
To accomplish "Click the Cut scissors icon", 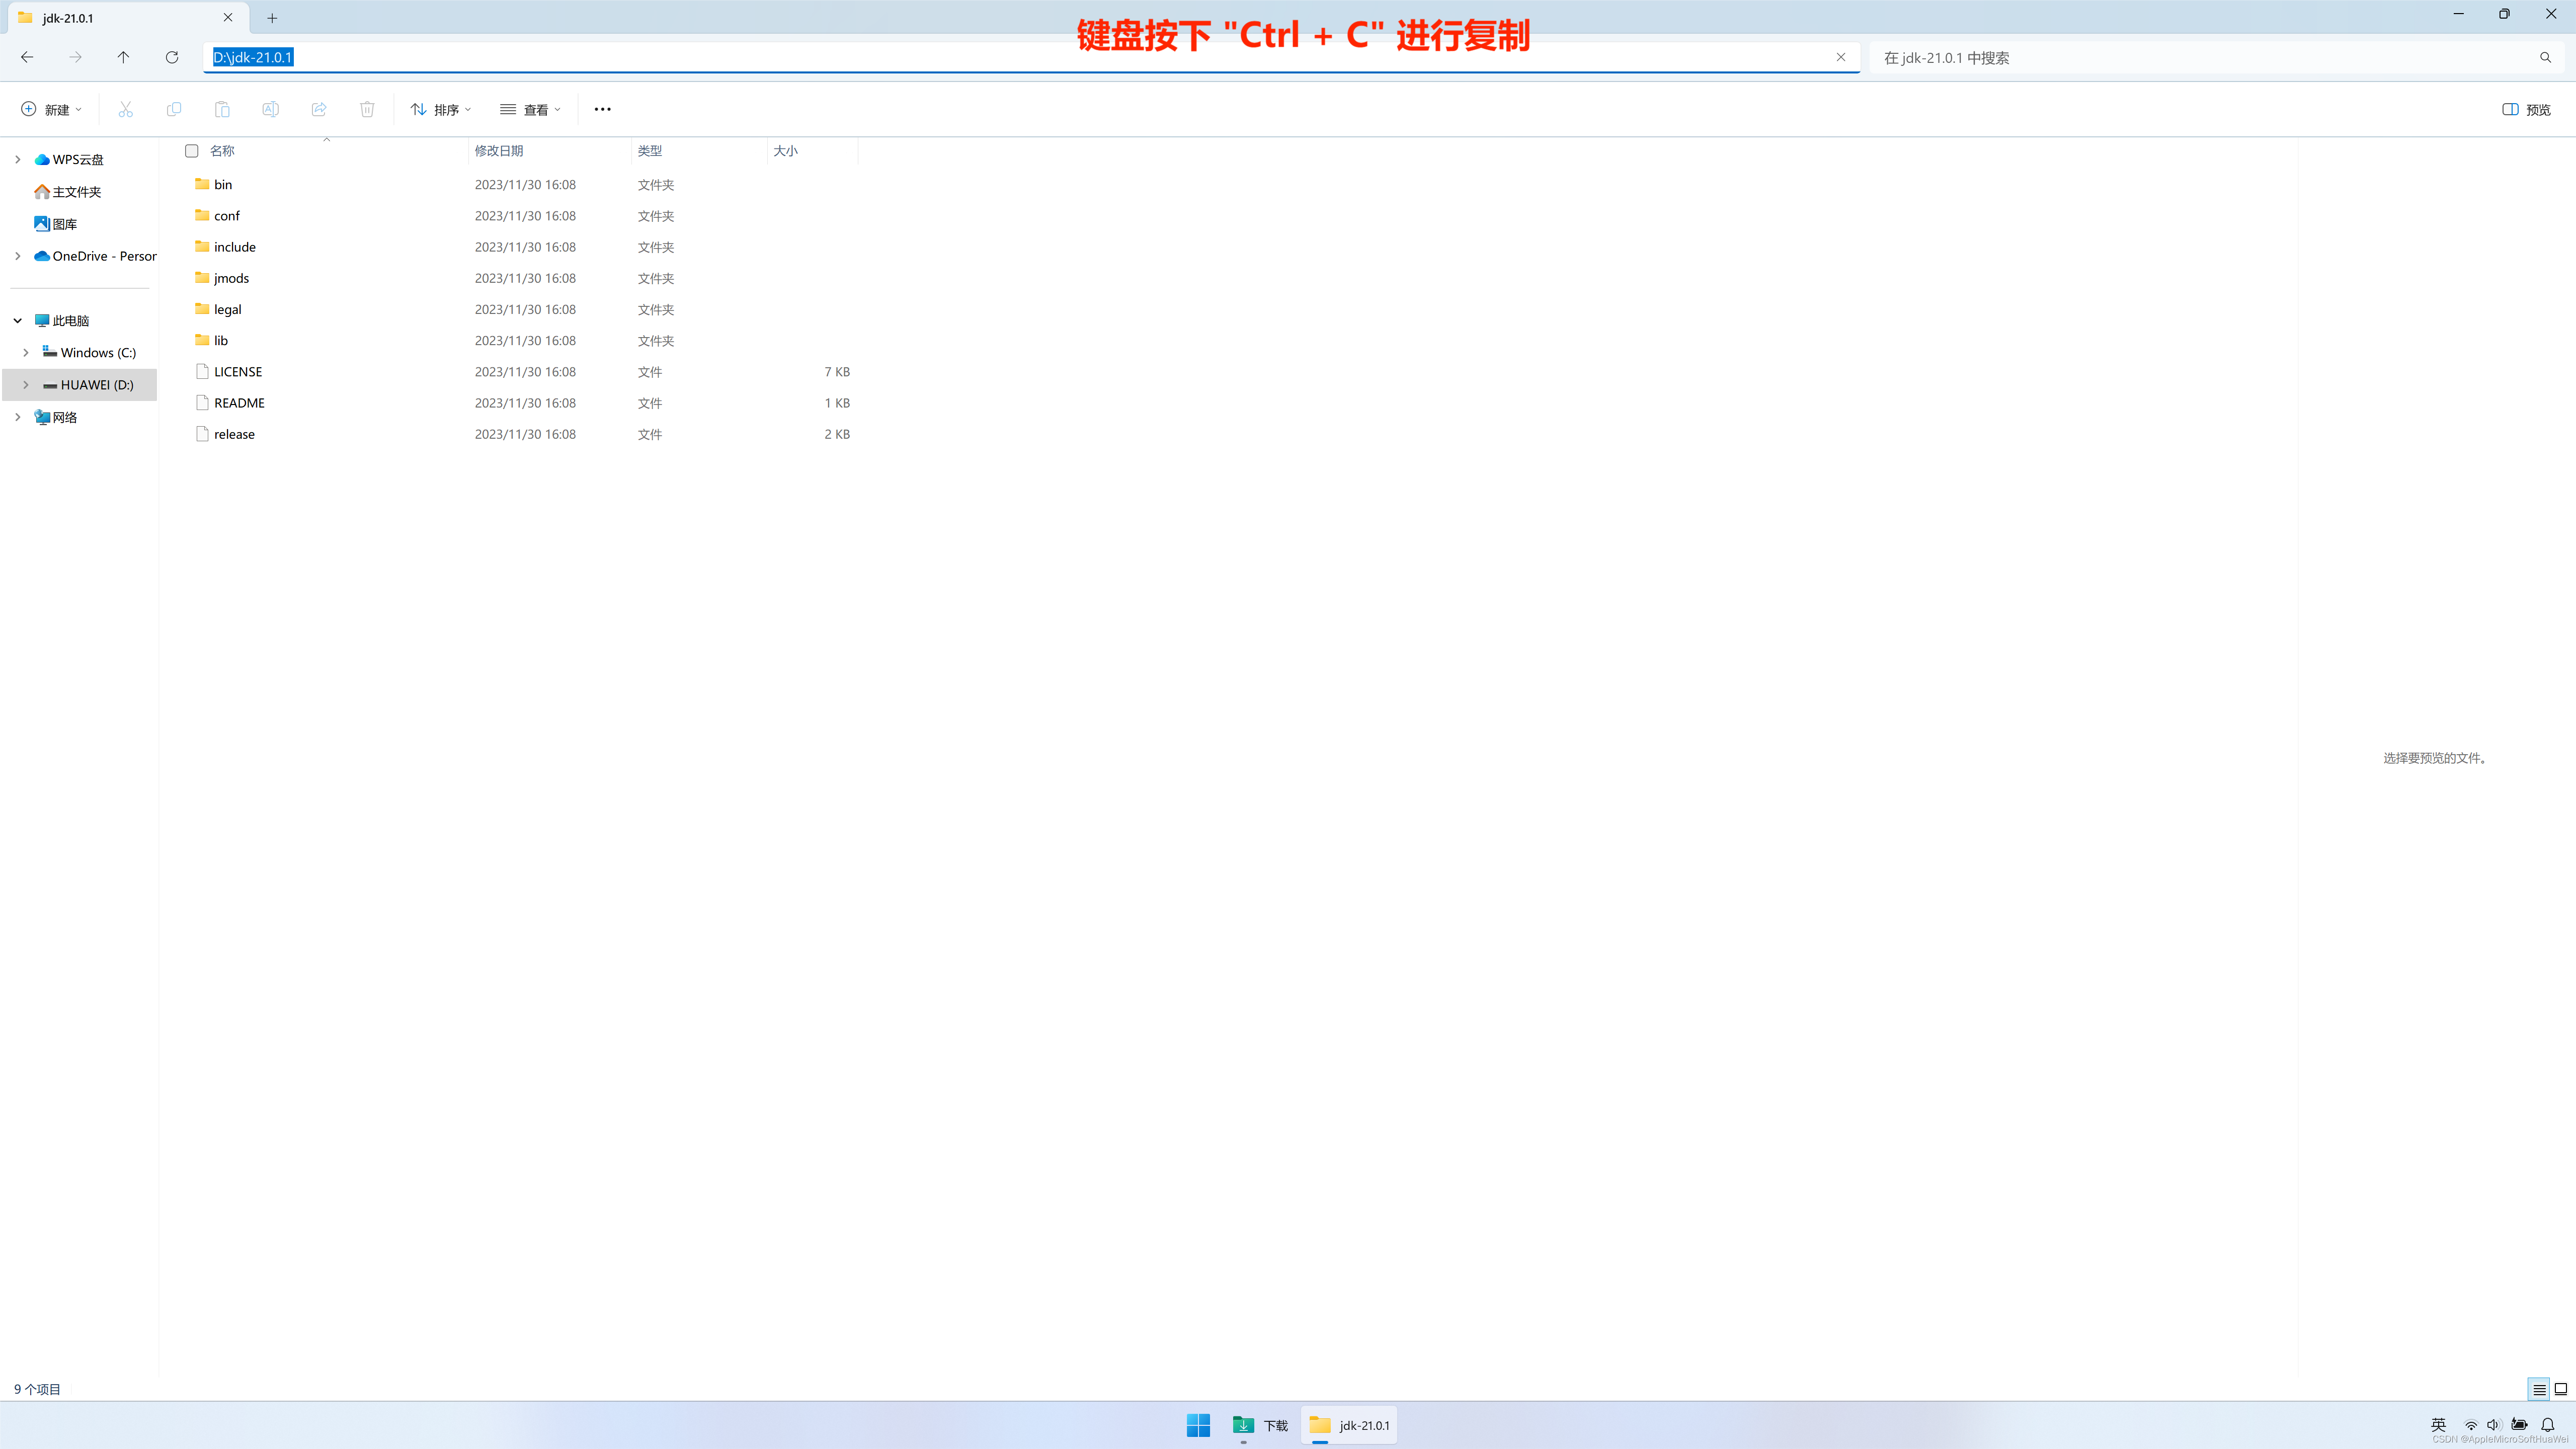I will pyautogui.click(x=125, y=109).
